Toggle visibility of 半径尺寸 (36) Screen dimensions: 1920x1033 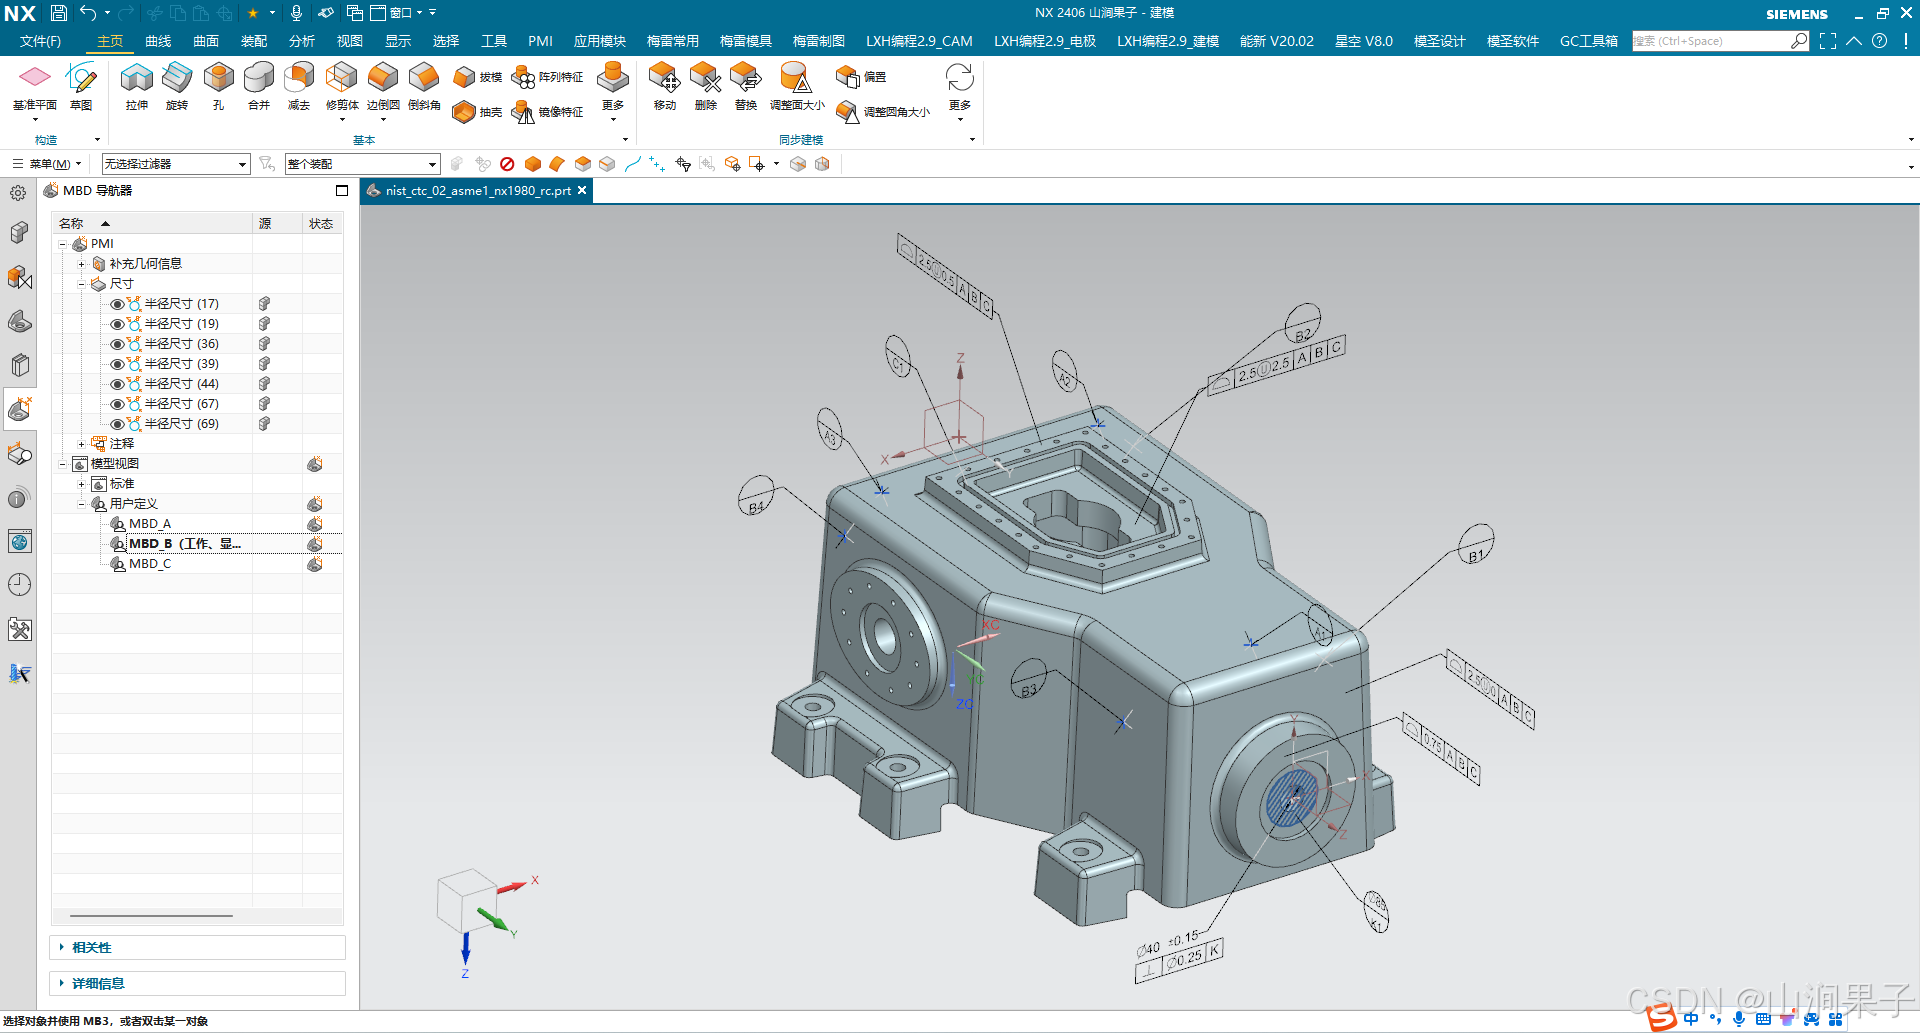click(x=117, y=344)
